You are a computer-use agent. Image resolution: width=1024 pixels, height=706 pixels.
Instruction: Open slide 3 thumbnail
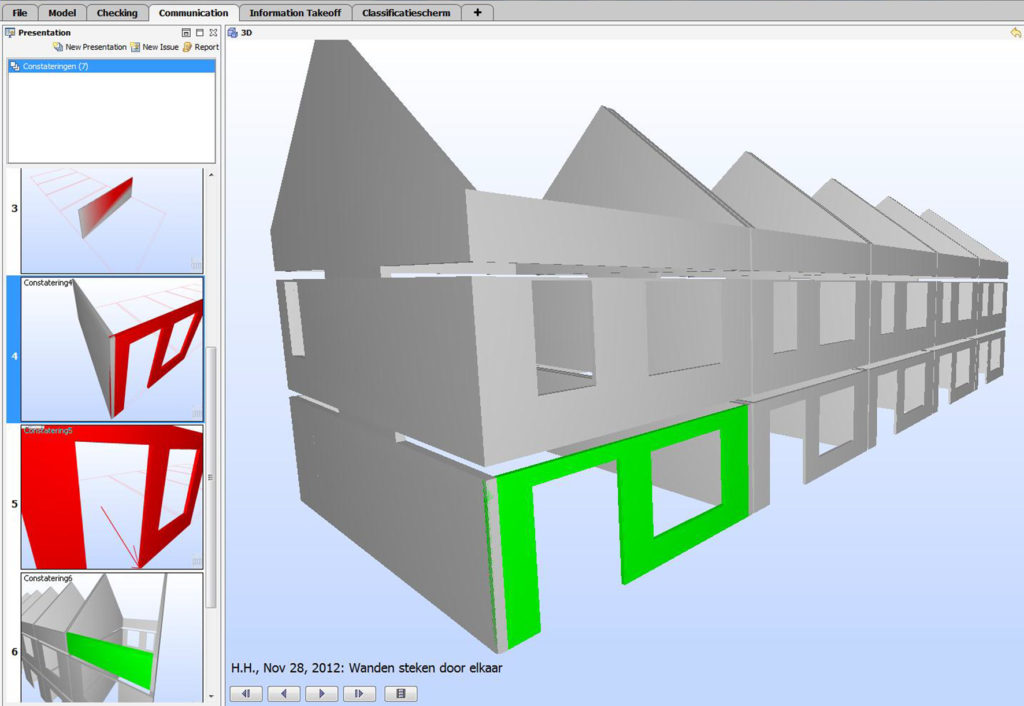pyautogui.click(x=112, y=221)
